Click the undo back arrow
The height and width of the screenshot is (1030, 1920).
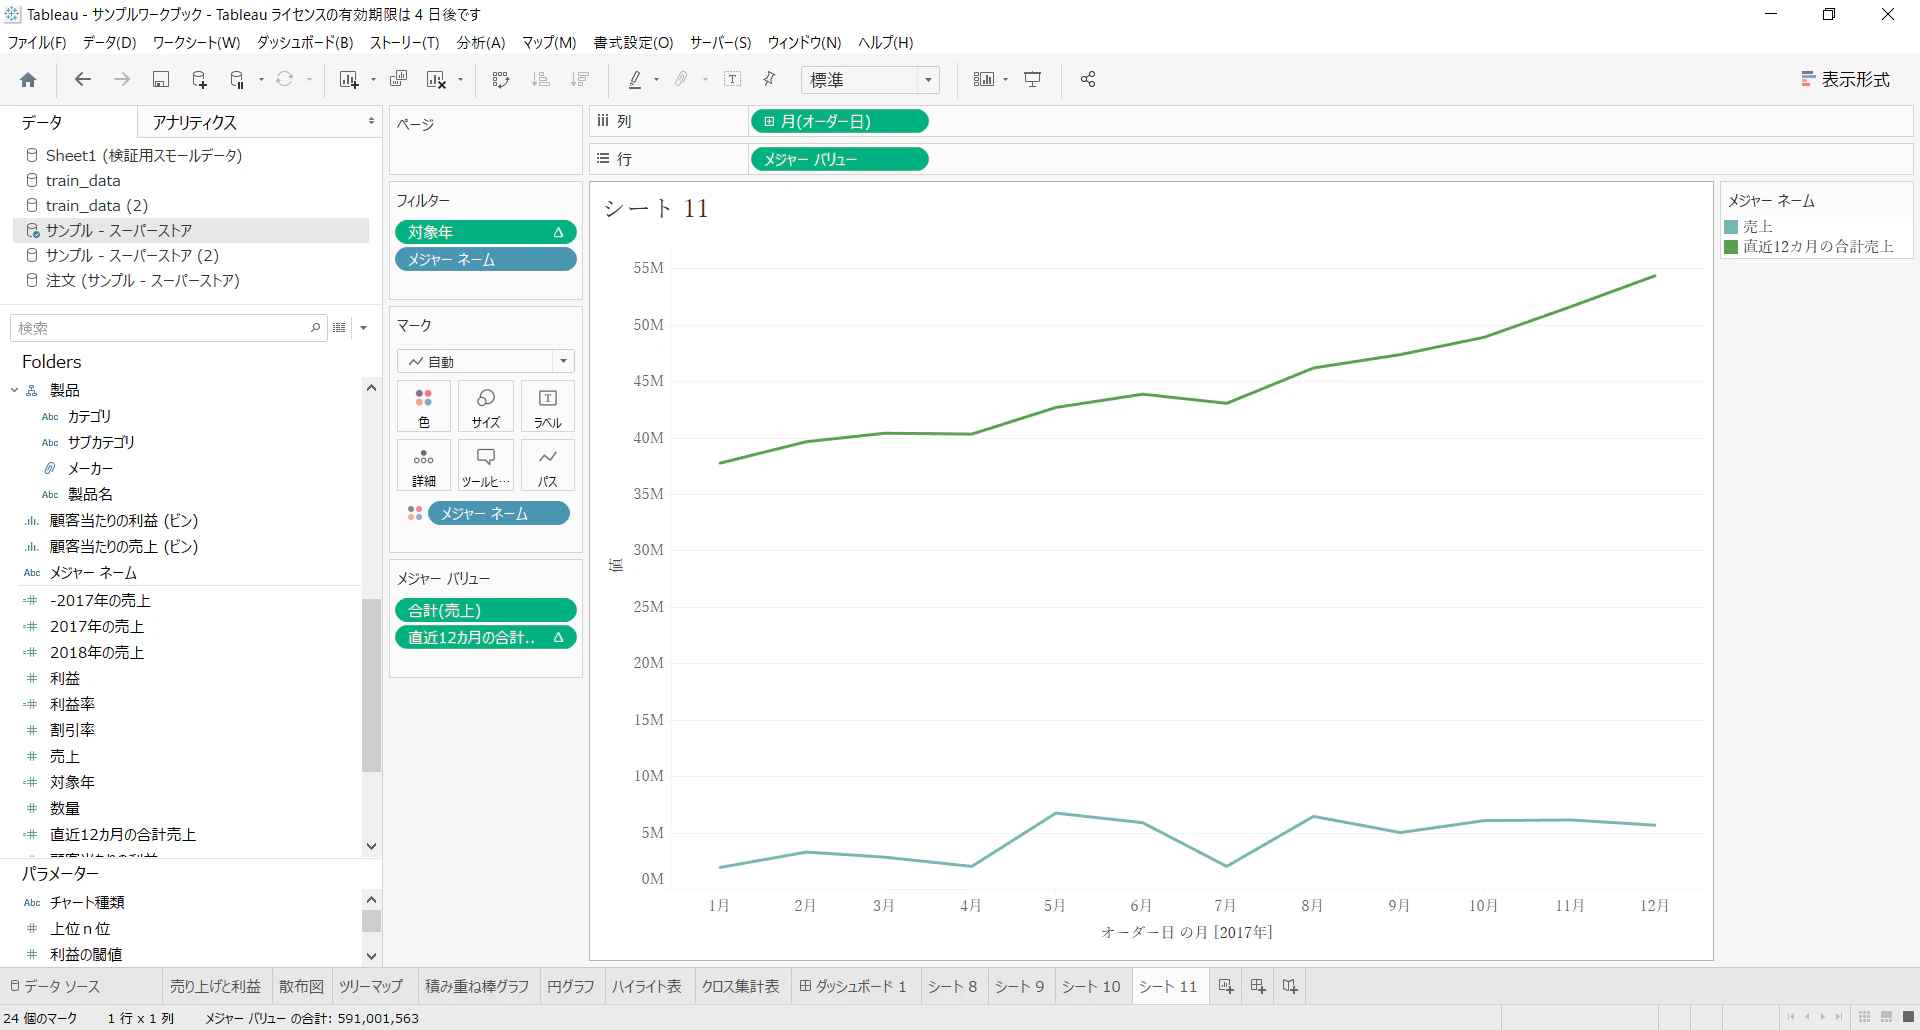[83, 80]
